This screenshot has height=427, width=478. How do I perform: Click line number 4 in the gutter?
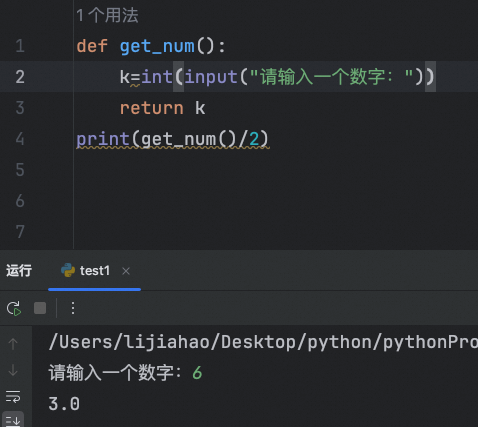coord(20,139)
